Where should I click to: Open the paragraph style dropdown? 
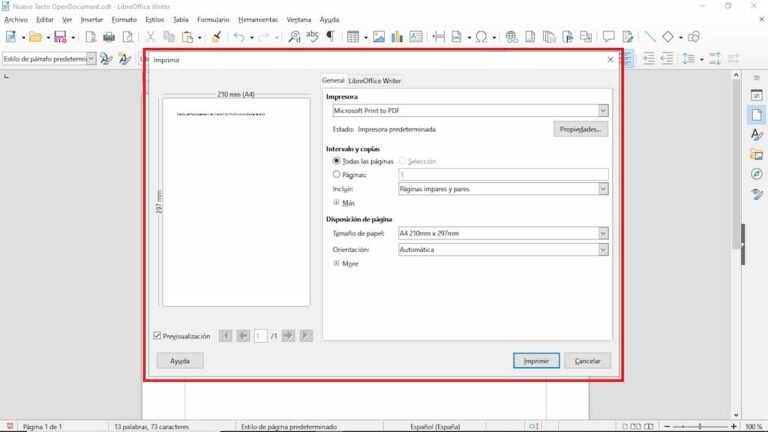[91, 59]
